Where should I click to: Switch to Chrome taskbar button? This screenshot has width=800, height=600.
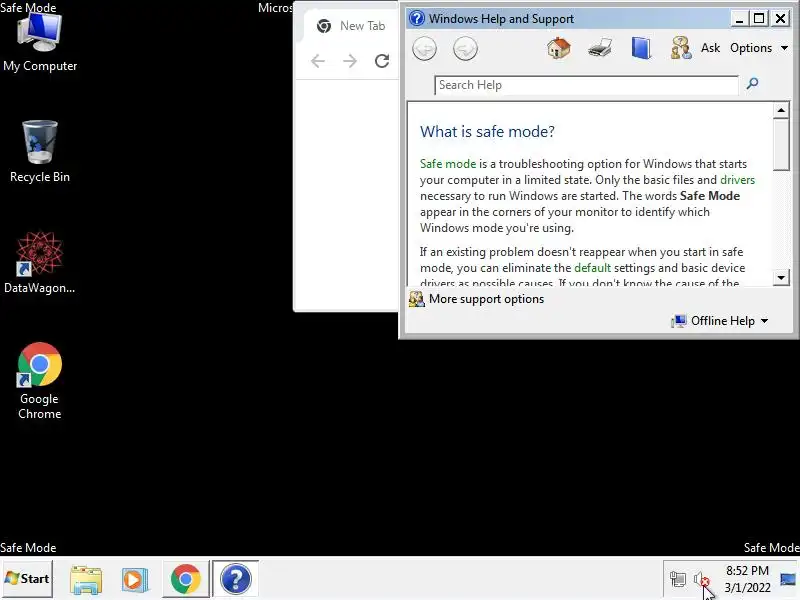pos(186,579)
